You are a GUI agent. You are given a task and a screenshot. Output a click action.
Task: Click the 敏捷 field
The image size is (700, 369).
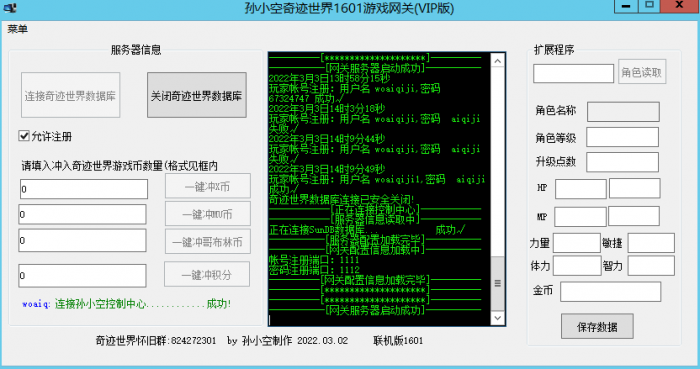[x=651, y=243]
